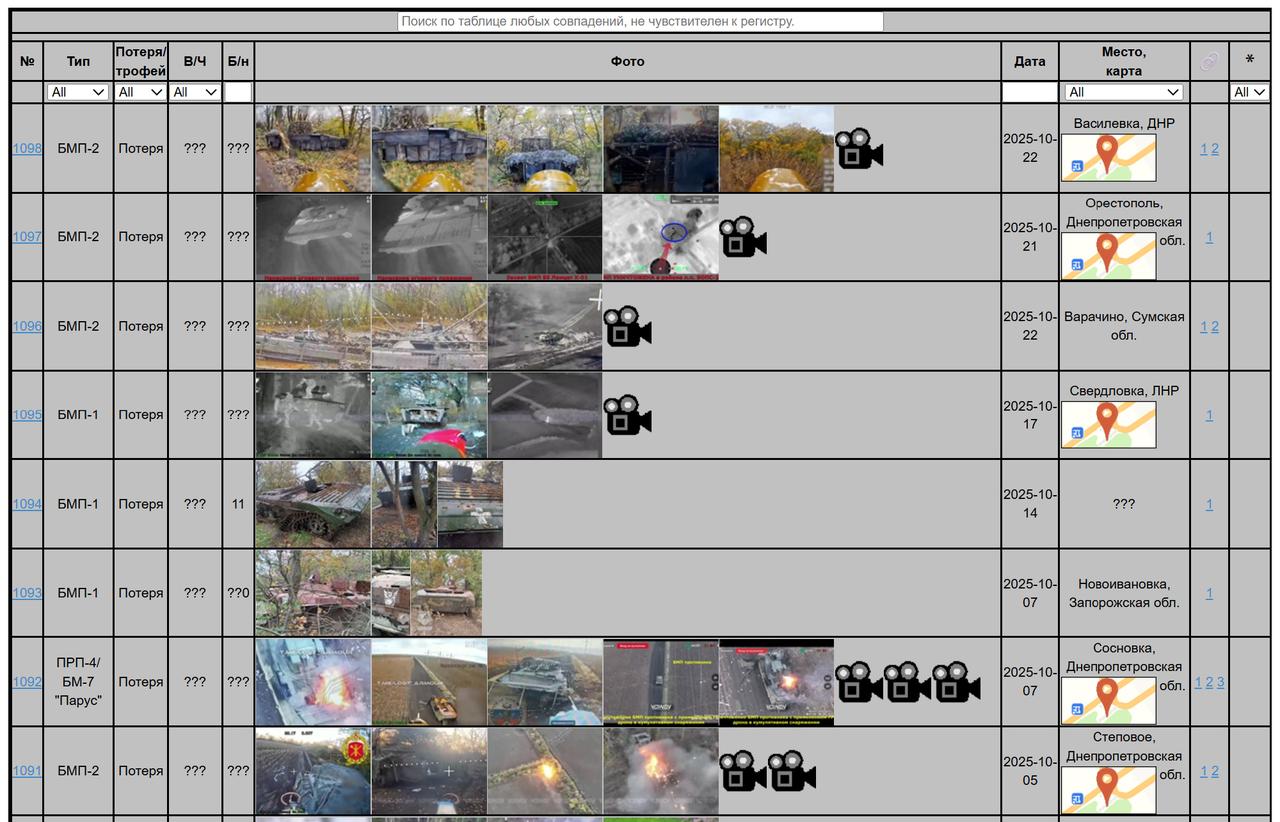
Task: Select the Б/н value 11 in row 1094
Action: coord(238,504)
